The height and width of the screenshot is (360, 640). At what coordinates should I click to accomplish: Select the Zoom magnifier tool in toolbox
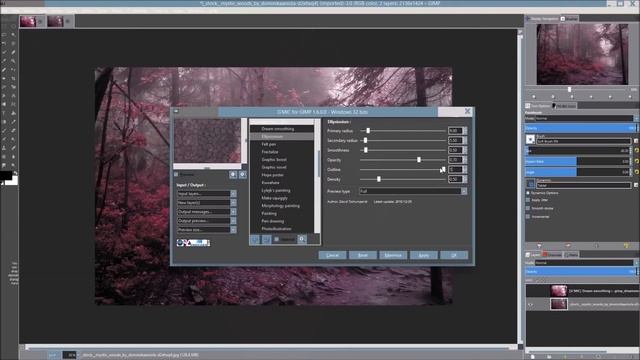point(13,61)
